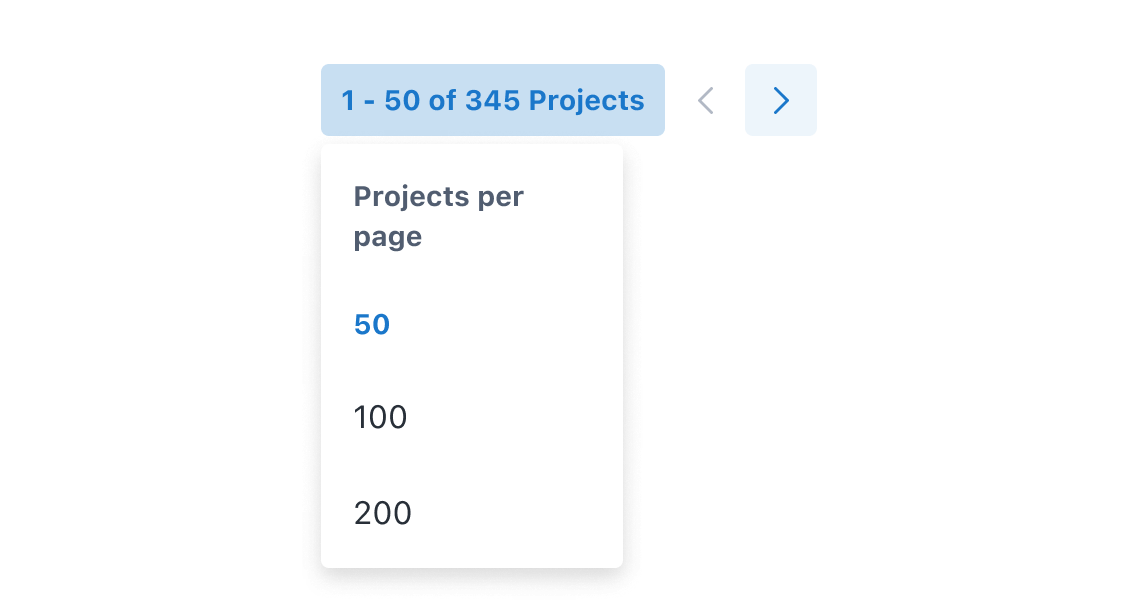Click the "Projects per page" heading

pyautogui.click(x=438, y=216)
